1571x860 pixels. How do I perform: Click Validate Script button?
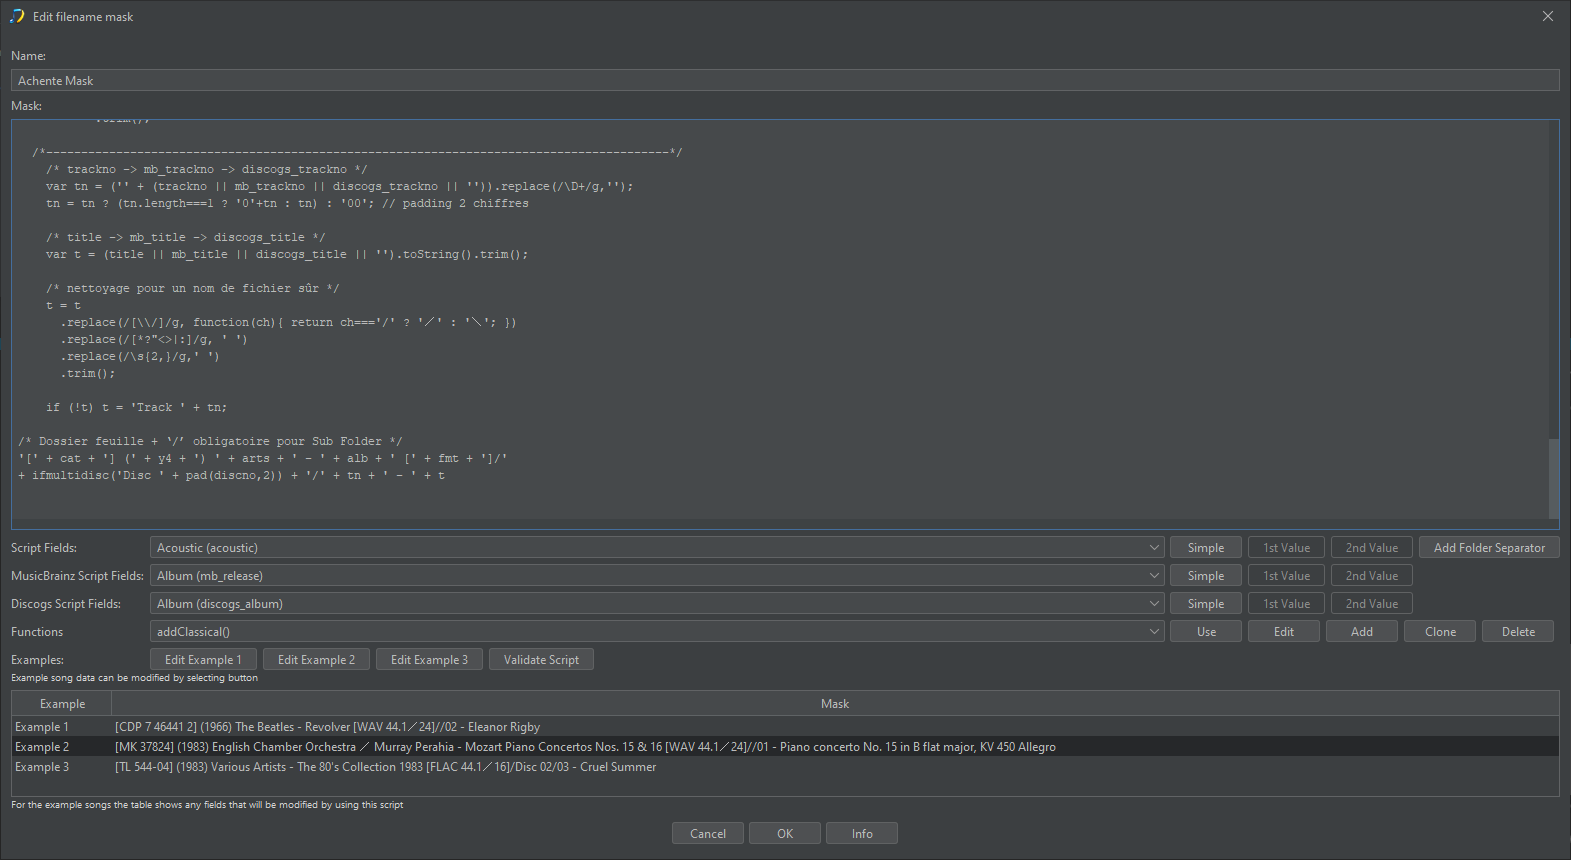click(541, 660)
